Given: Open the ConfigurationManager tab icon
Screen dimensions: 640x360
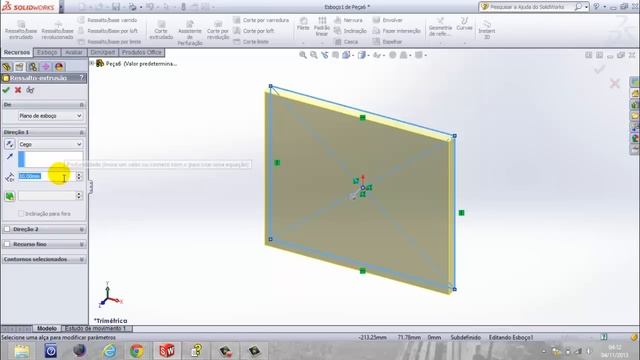Looking at the screenshot, I should 33,67.
